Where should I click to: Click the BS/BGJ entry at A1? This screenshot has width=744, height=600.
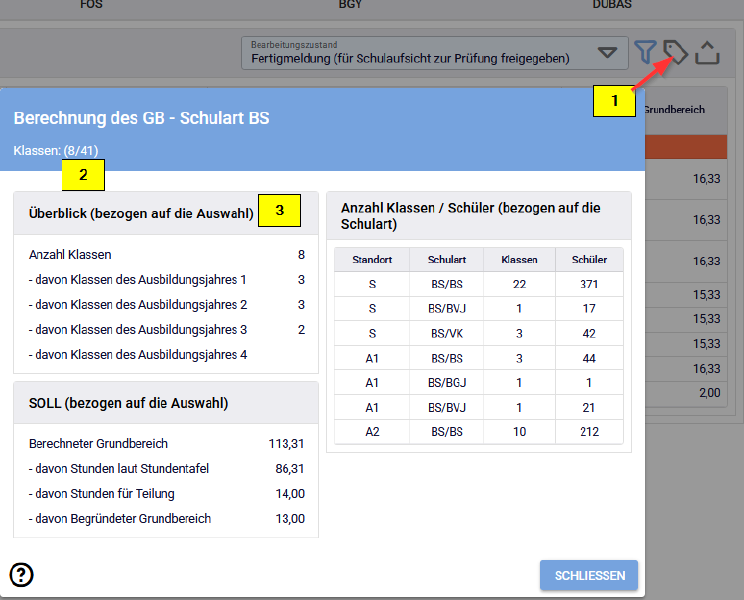(x=447, y=383)
